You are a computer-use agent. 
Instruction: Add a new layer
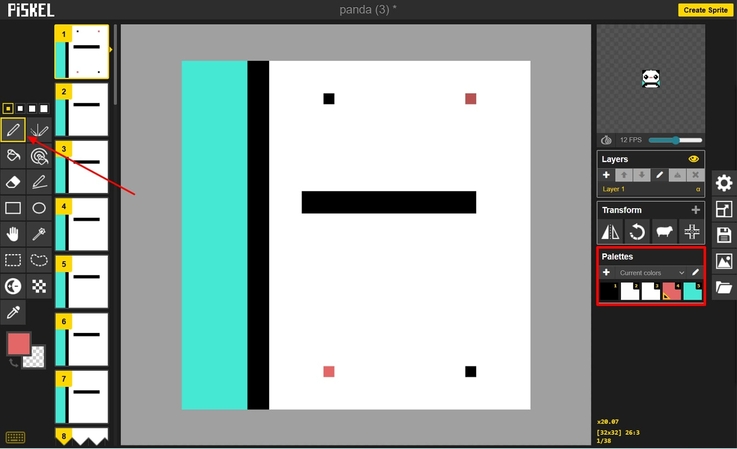tap(606, 175)
